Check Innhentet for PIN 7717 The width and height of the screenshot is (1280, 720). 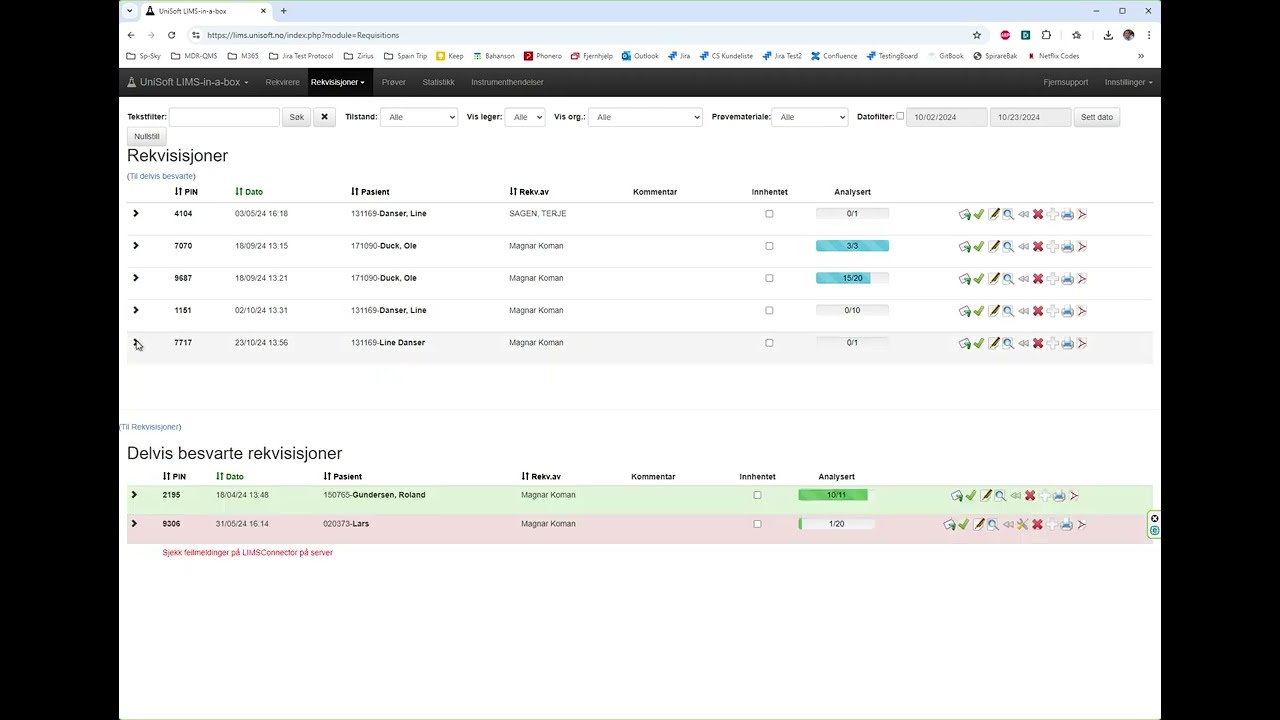(769, 343)
